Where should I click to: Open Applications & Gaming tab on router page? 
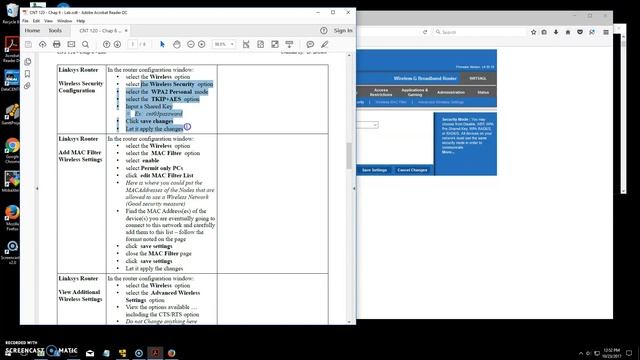[x=415, y=92]
